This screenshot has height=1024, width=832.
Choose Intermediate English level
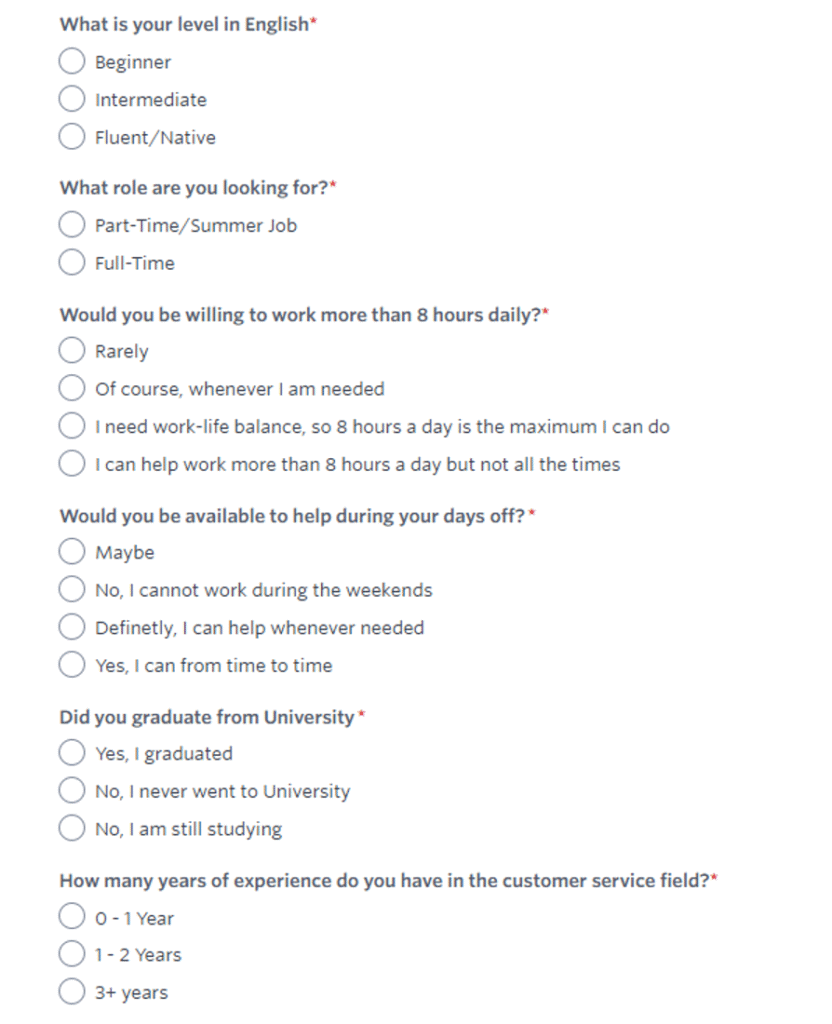tap(72, 99)
